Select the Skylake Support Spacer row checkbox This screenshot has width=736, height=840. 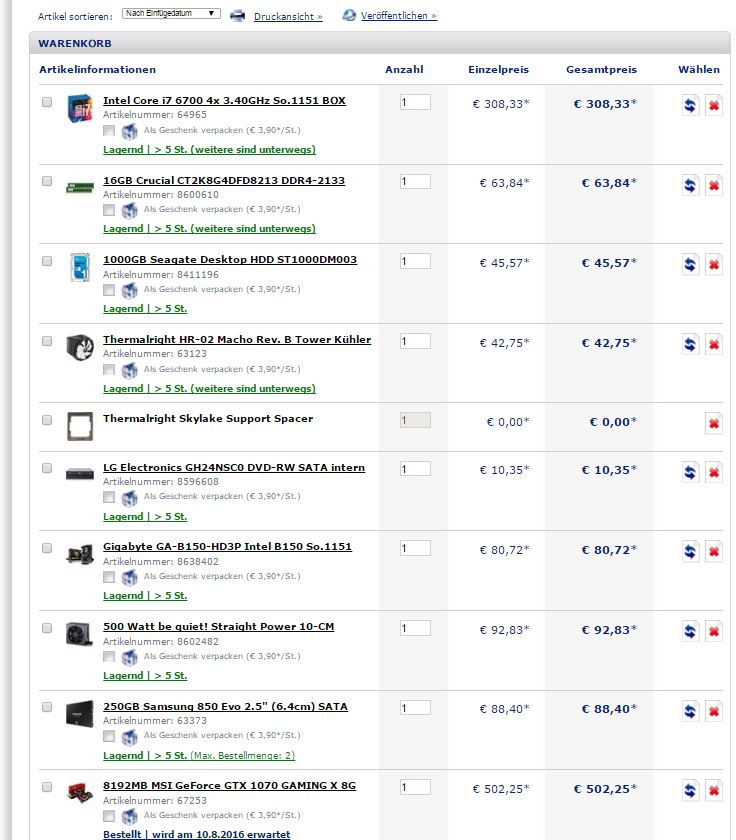pos(47,420)
